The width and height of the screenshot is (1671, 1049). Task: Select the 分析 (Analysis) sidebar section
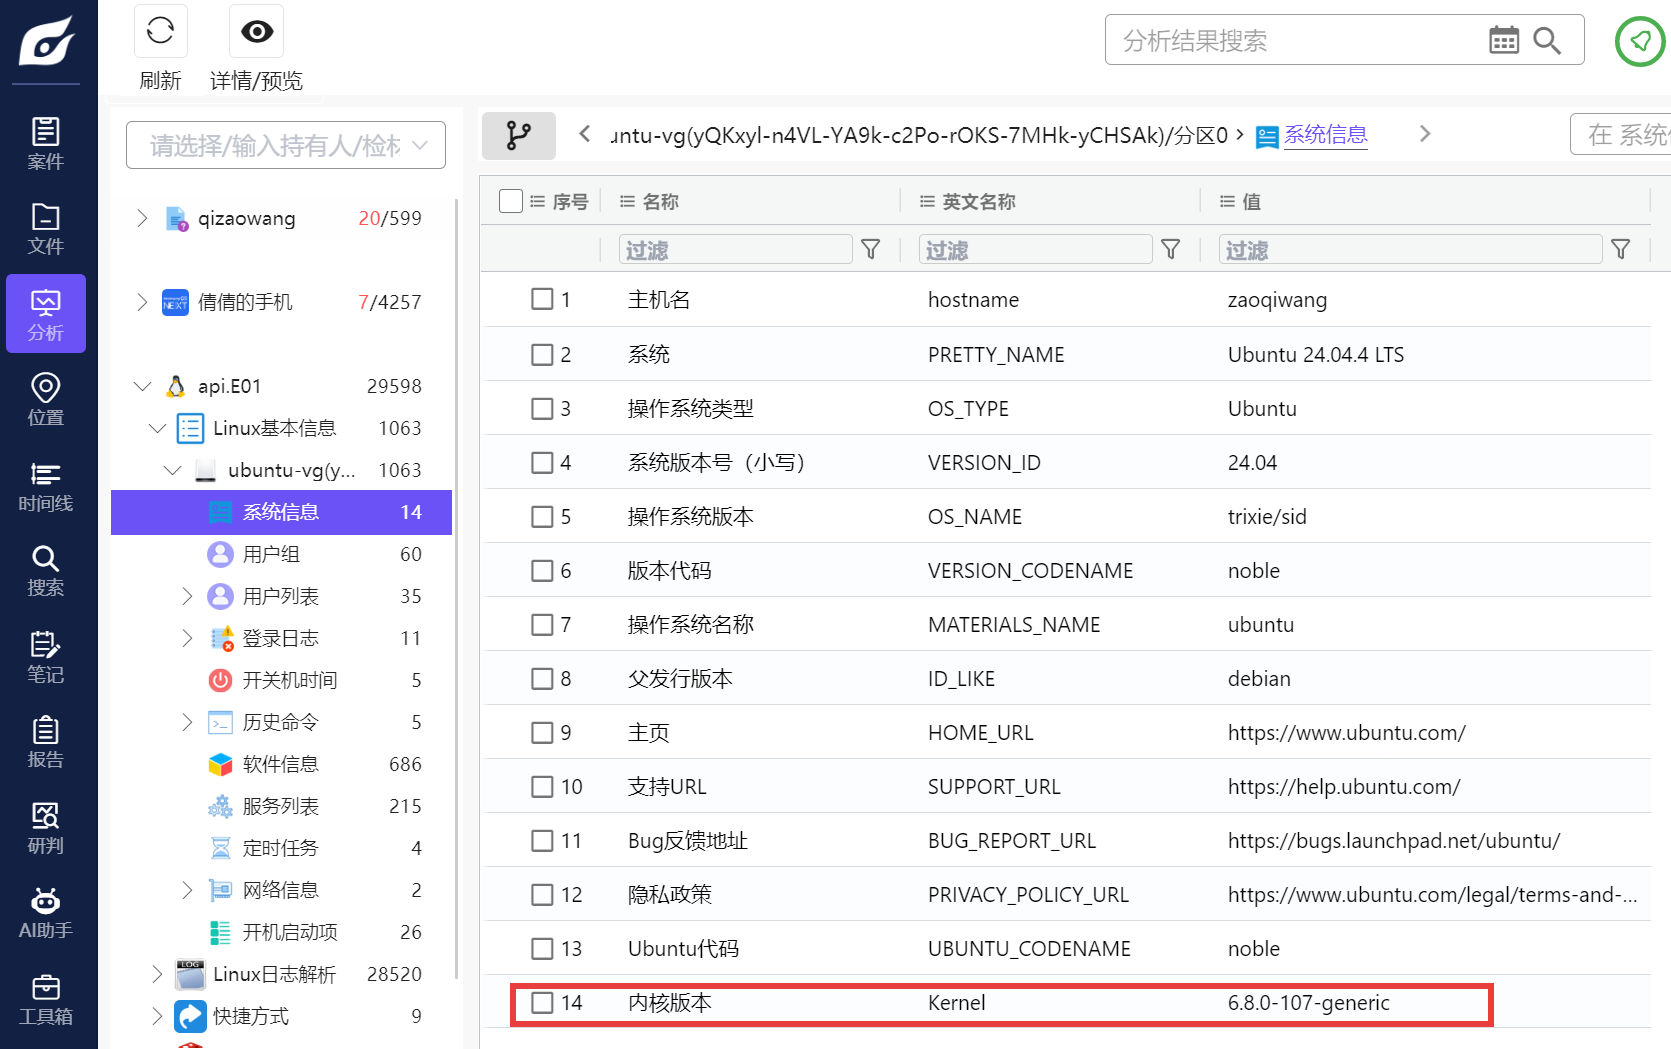(x=46, y=314)
